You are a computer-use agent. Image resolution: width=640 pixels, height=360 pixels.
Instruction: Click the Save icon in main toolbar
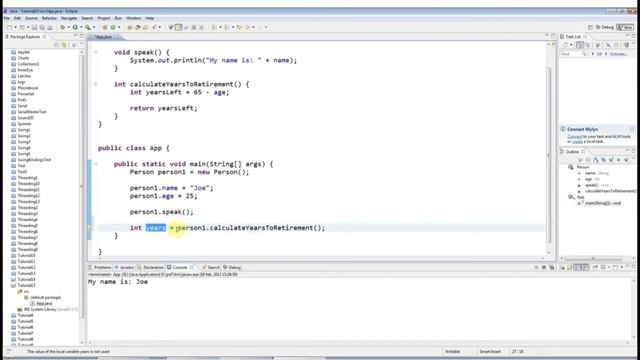35,27
